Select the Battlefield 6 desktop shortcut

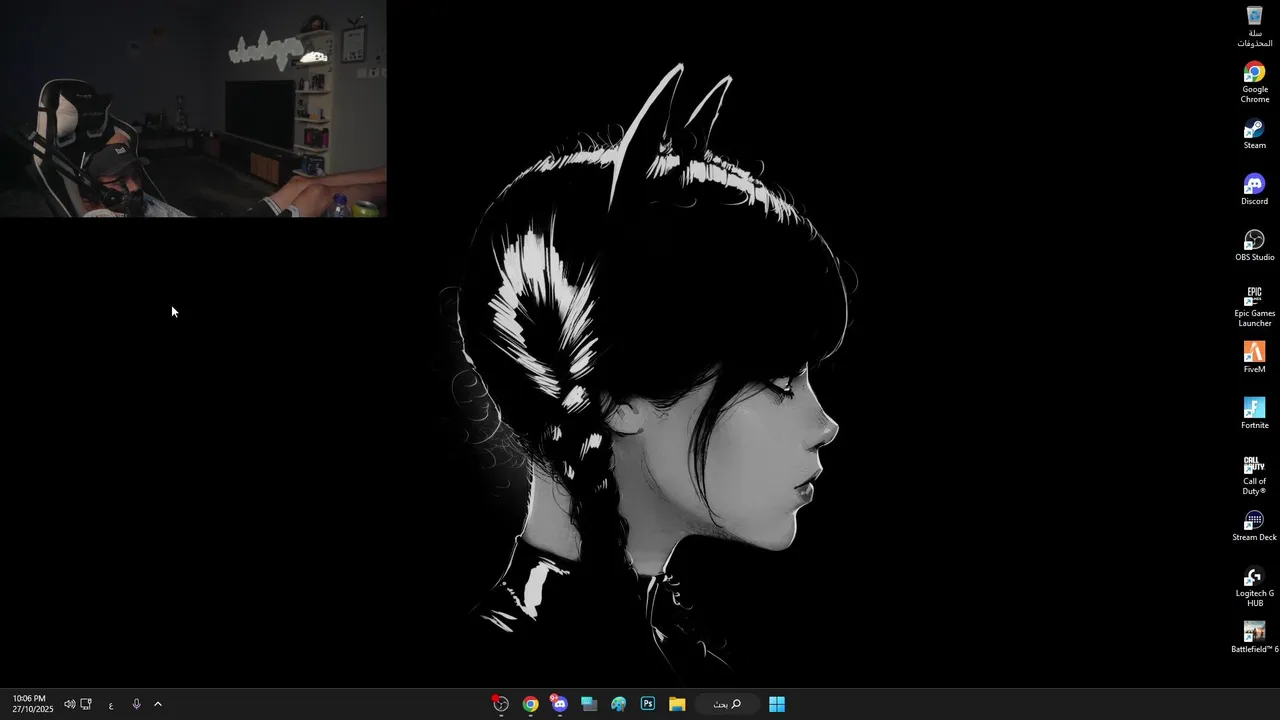coord(1255,638)
